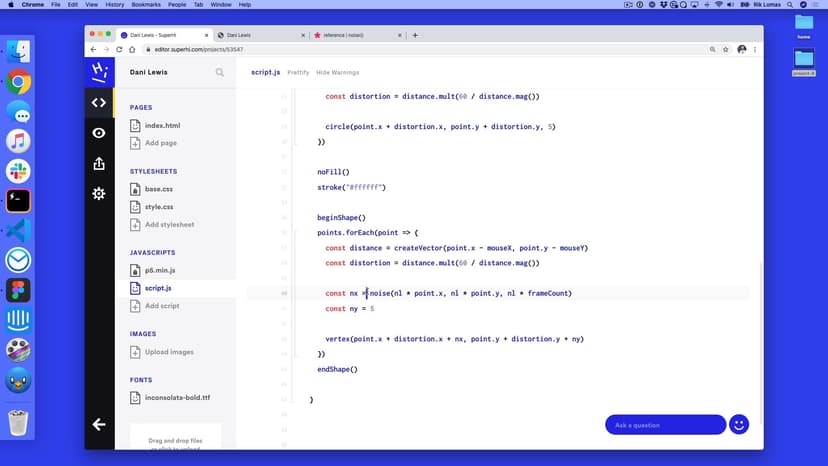This screenshot has height=466, width=828.
Task: Click the Ask a question input field
Action: [x=665, y=425]
